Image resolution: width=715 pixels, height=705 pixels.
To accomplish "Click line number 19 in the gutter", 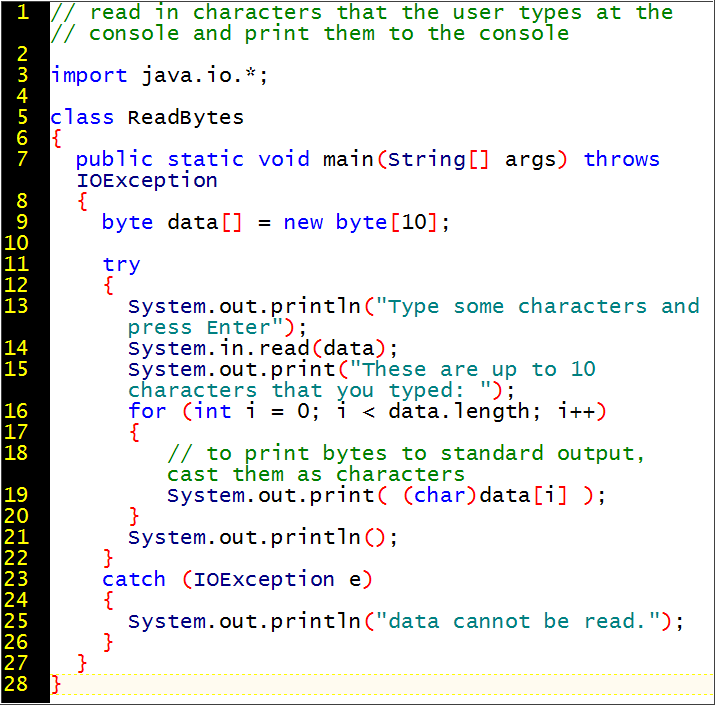I will 16,495.
